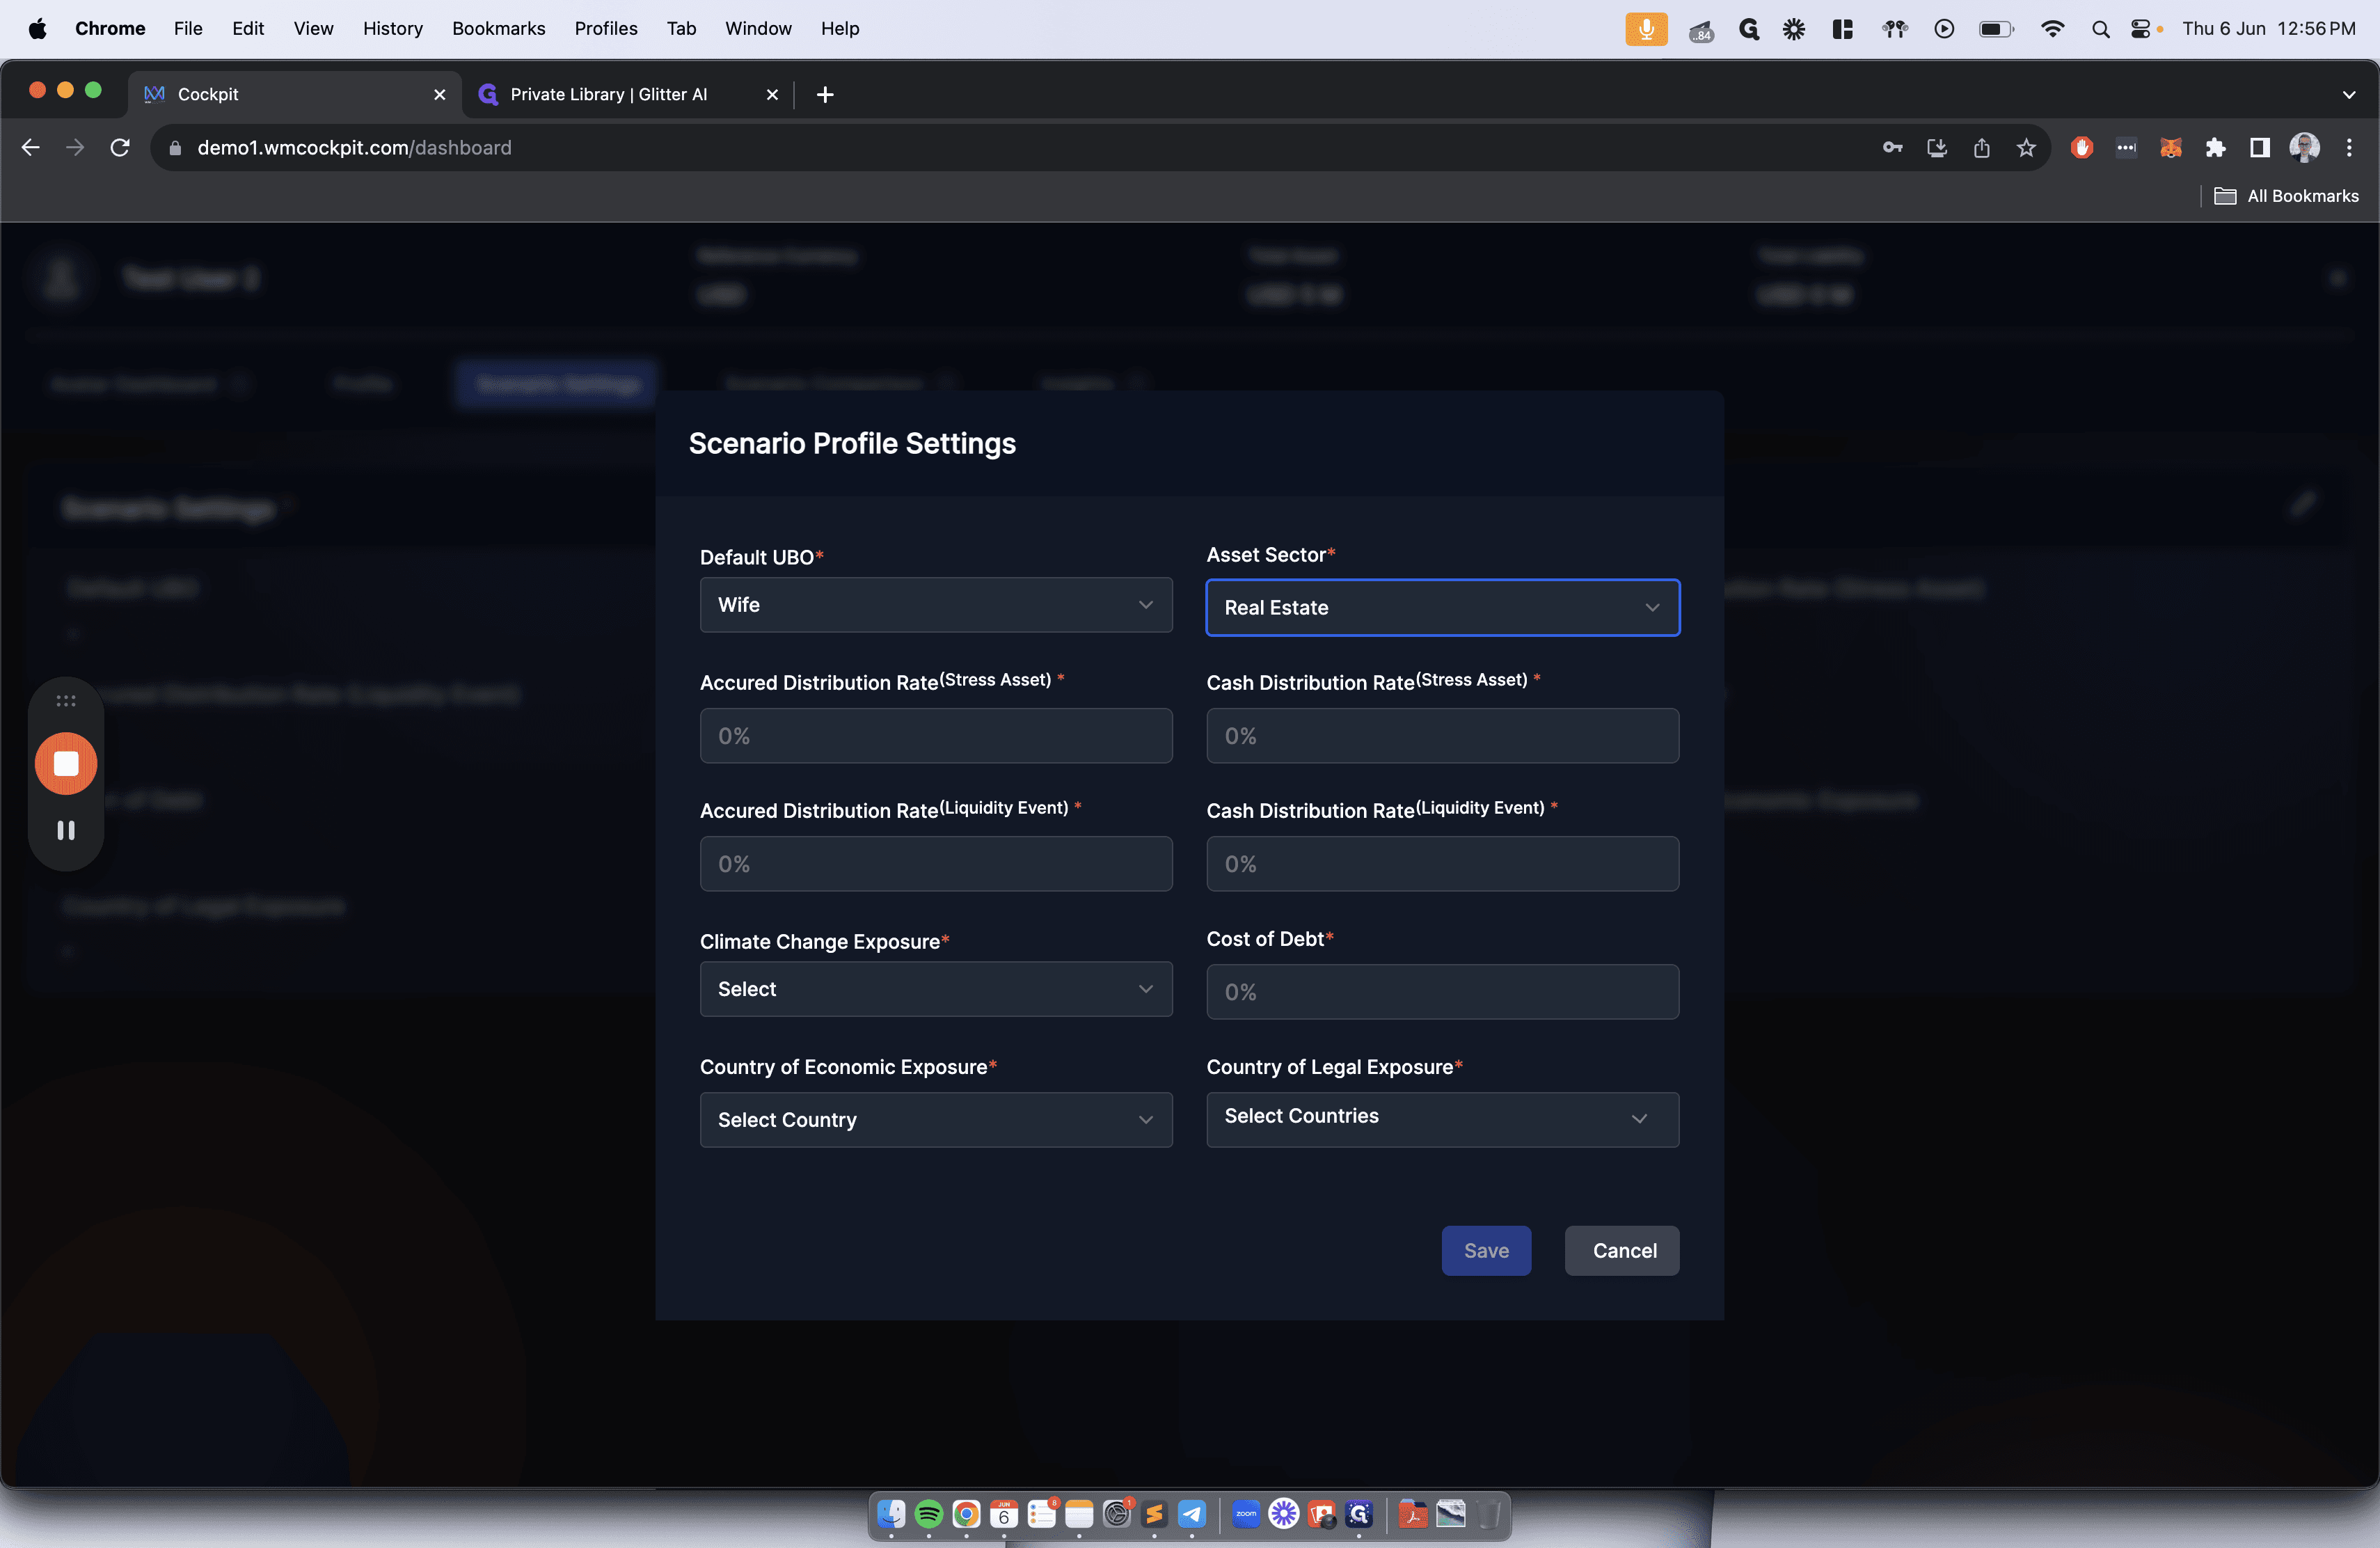Close the Private Library Glitter AI tab
2380x1548 pixels.
[x=772, y=94]
